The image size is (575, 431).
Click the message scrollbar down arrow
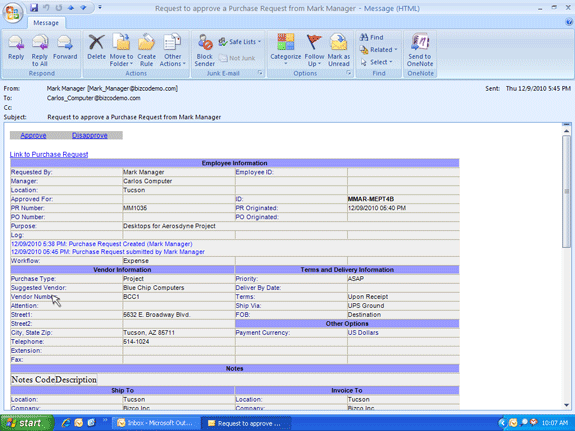[x=567, y=405]
